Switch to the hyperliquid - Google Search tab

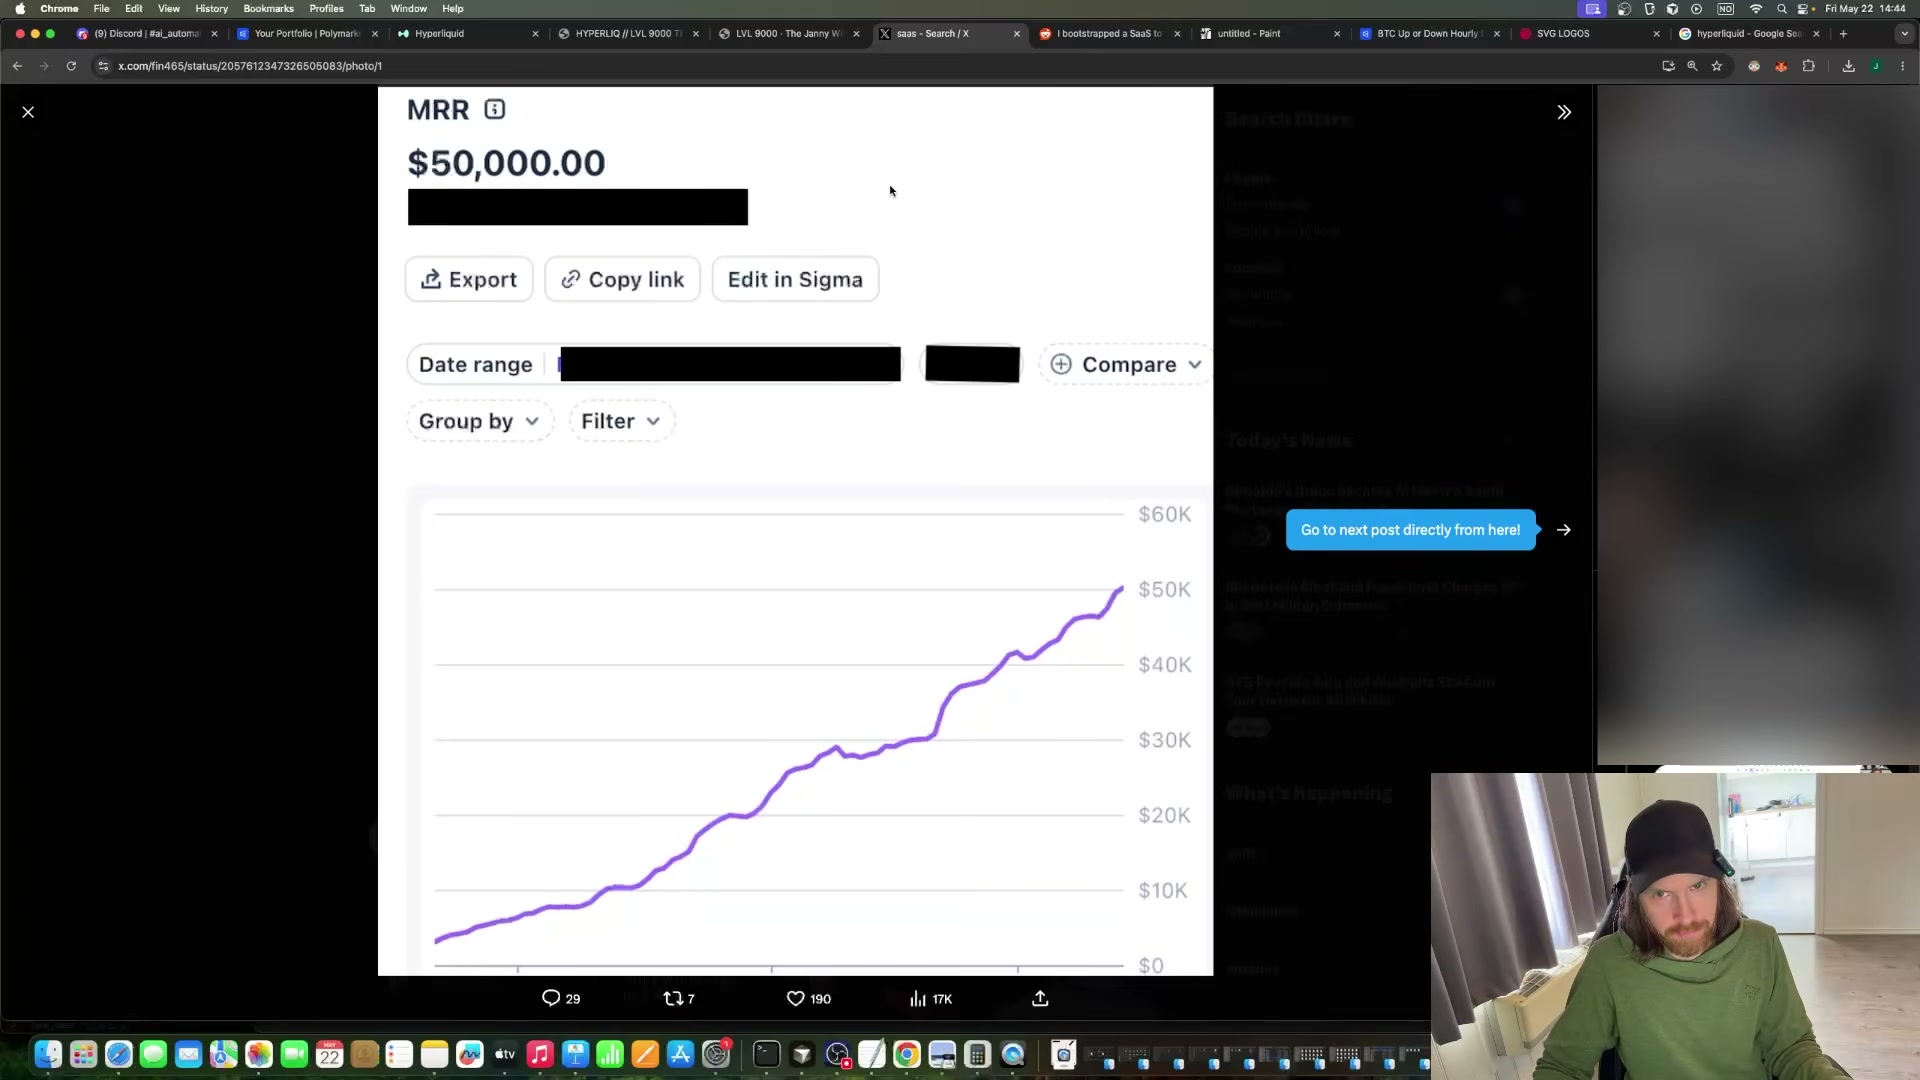point(1748,33)
